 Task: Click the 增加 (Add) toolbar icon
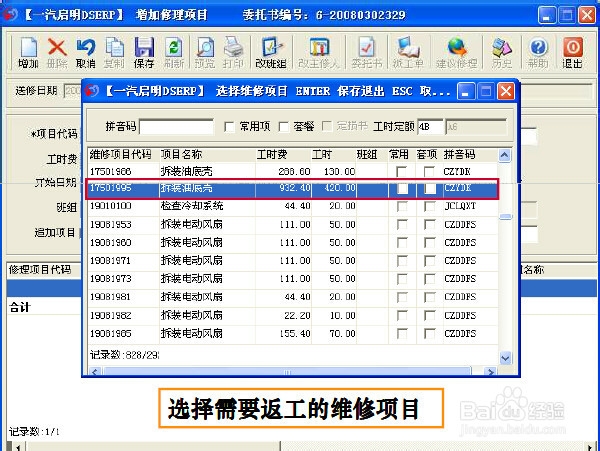coord(28,52)
